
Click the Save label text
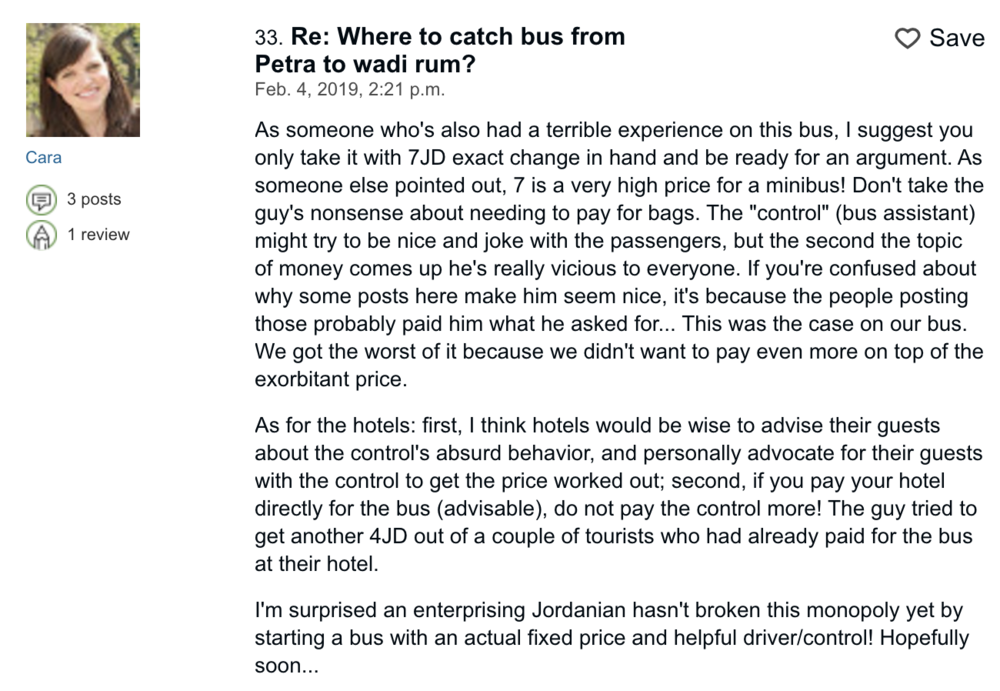click(957, 38)
